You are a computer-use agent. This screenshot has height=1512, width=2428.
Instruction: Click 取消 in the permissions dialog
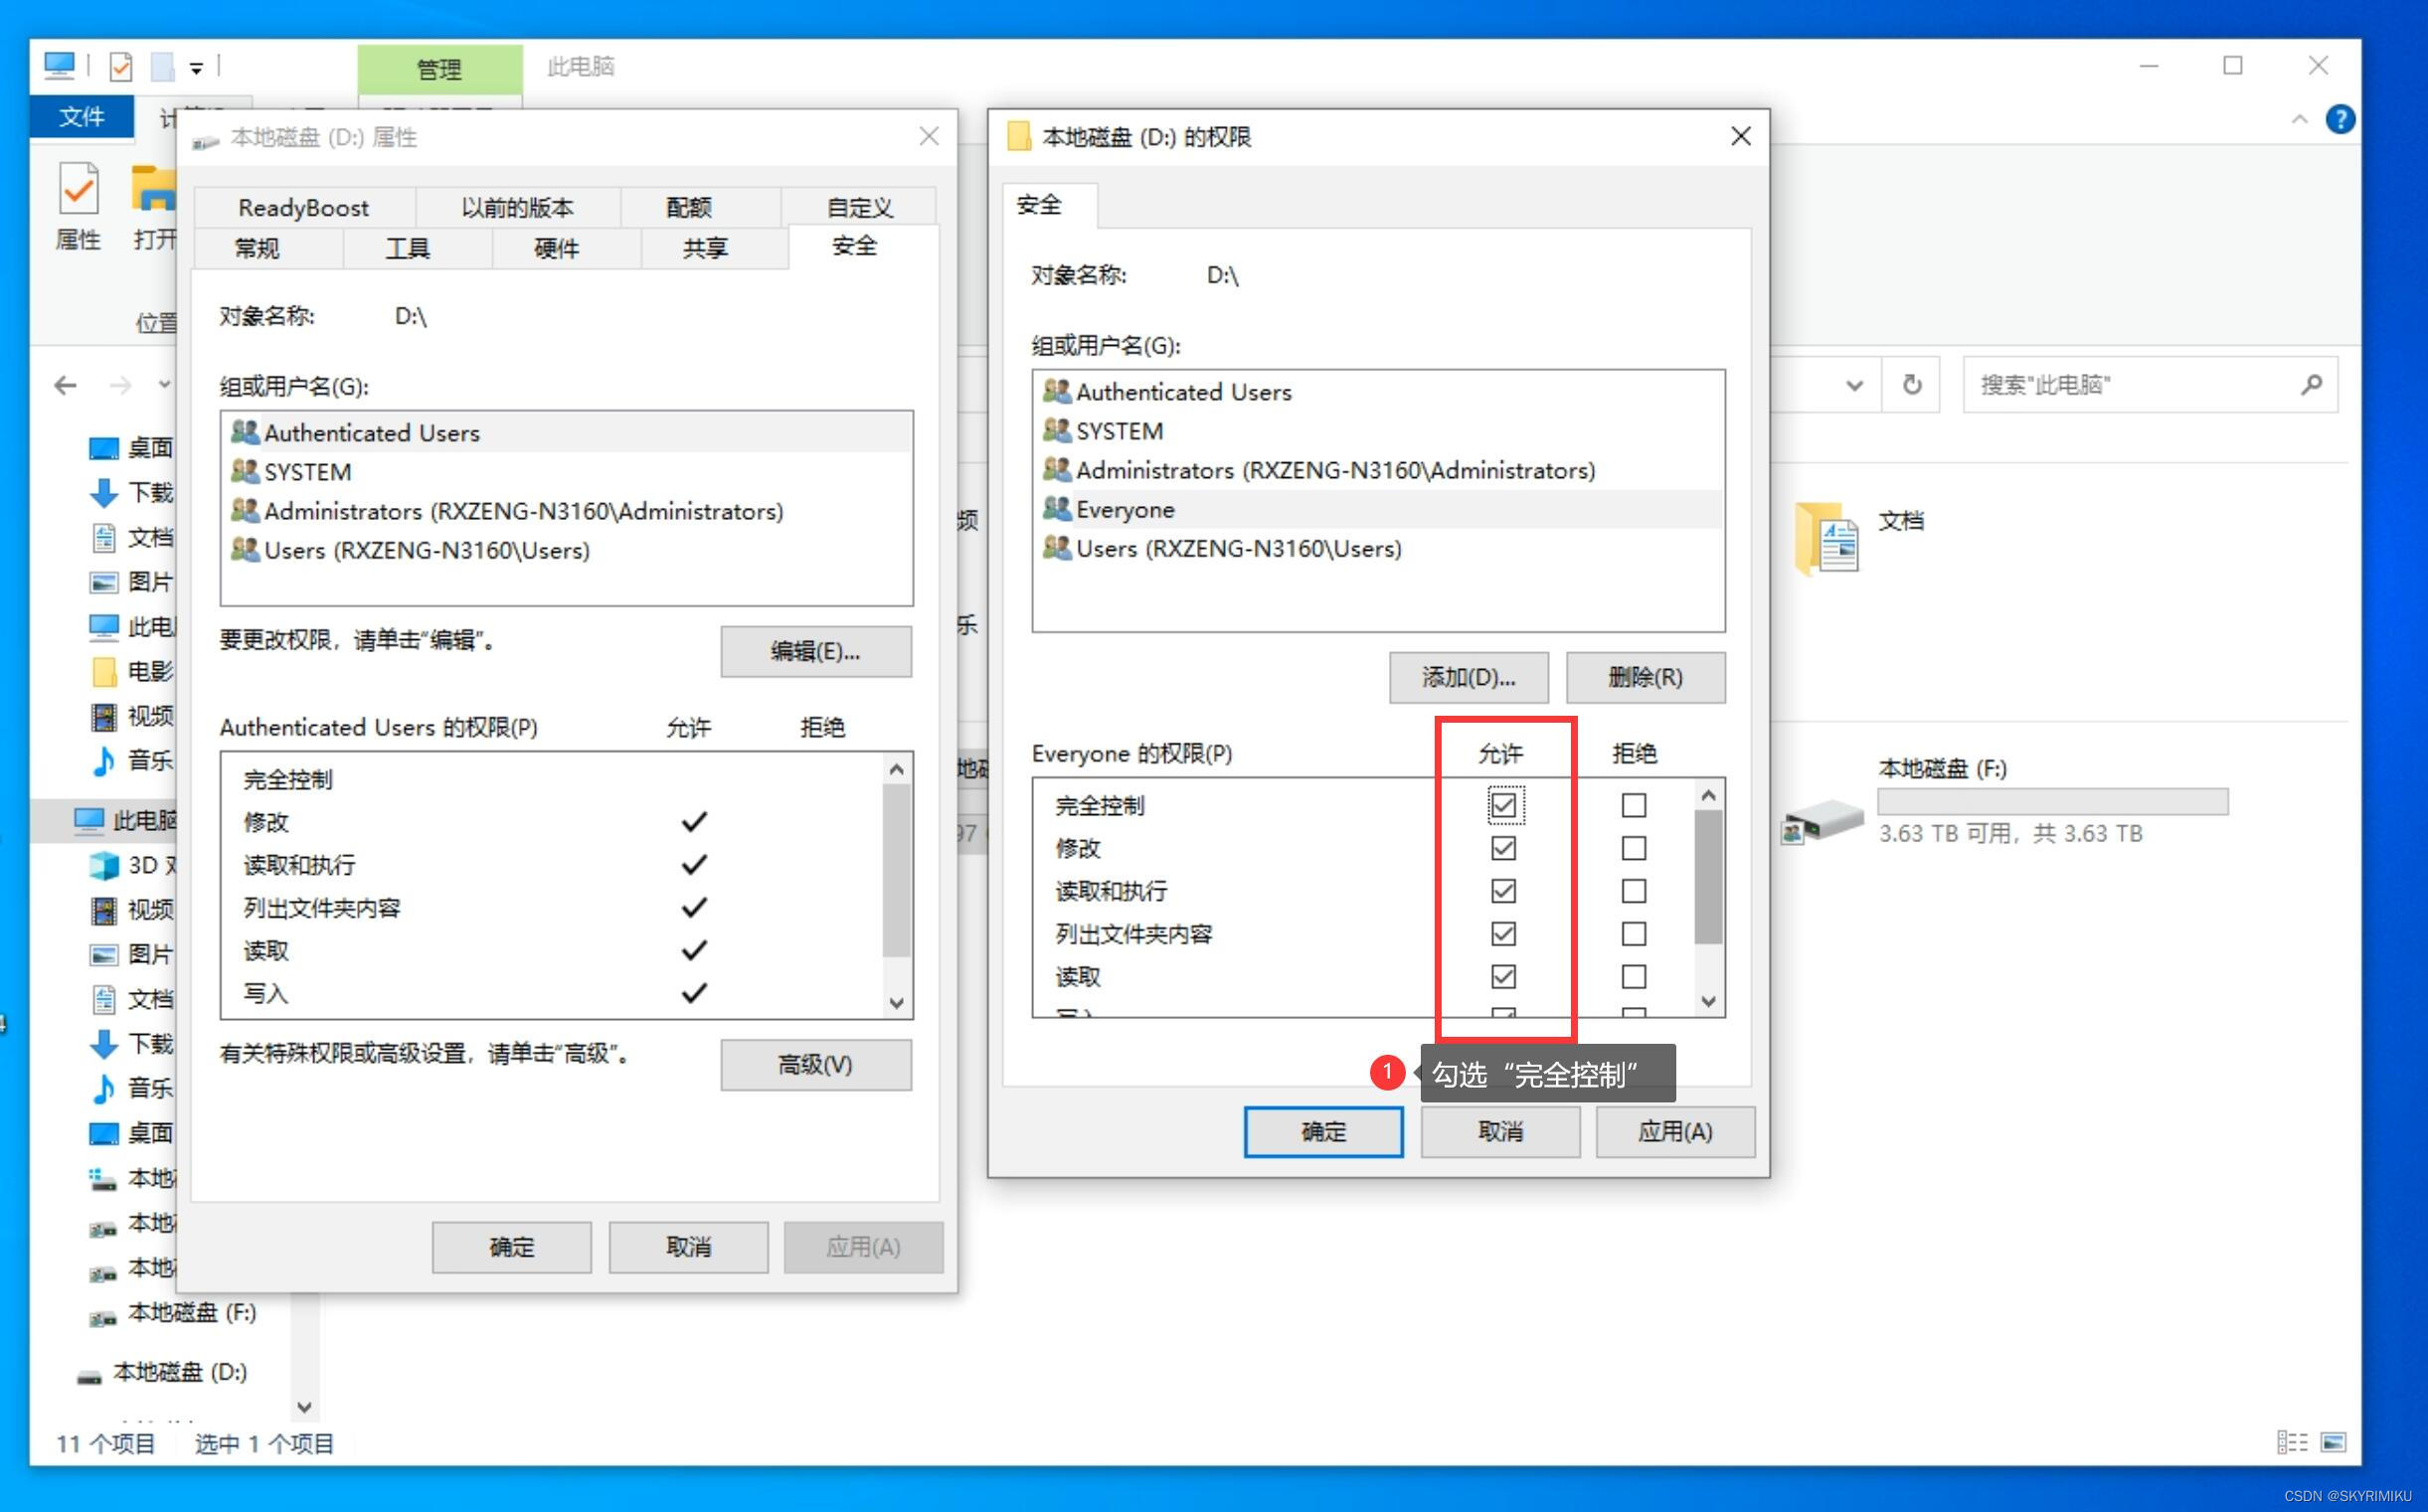(x=1500, y=1132)
